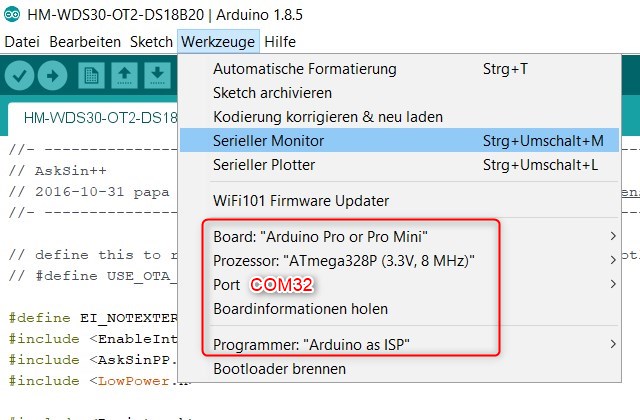Click Bootloader brennen
The image size is (640, 420).
(280, 369)
